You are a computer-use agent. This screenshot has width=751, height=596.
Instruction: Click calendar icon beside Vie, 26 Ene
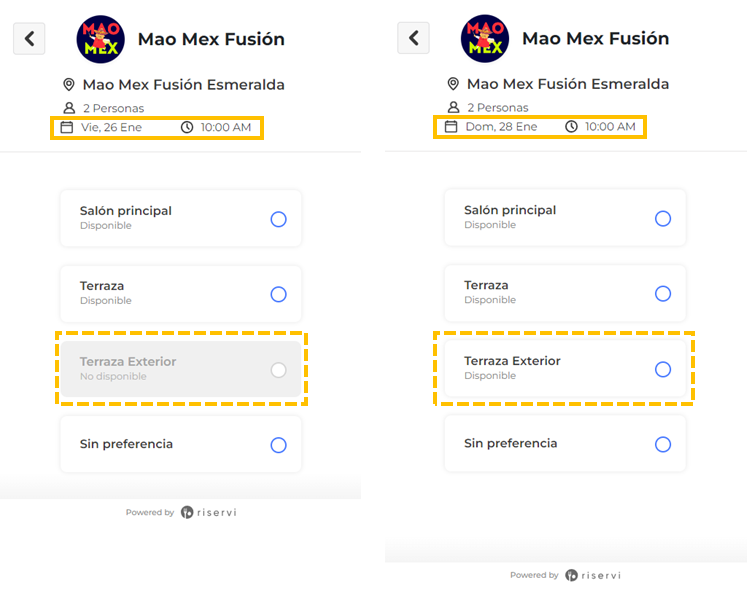67,127
